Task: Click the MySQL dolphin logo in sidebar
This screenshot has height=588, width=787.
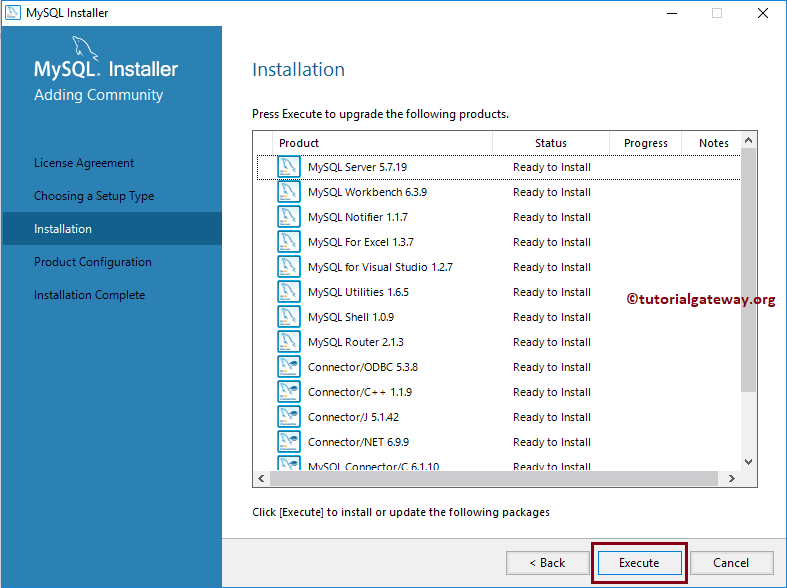Action: 85,49
